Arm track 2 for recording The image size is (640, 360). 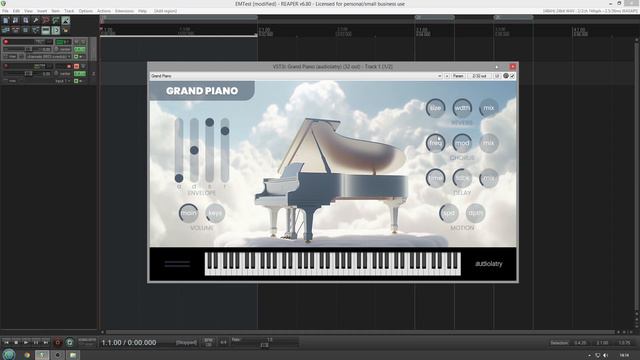[6, 66]
